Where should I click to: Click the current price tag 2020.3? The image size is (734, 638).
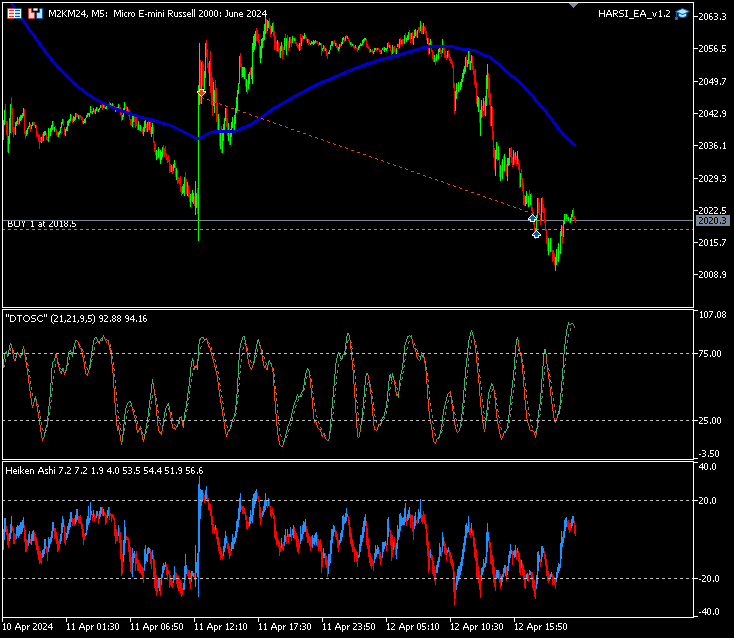[x=712, y=220]
